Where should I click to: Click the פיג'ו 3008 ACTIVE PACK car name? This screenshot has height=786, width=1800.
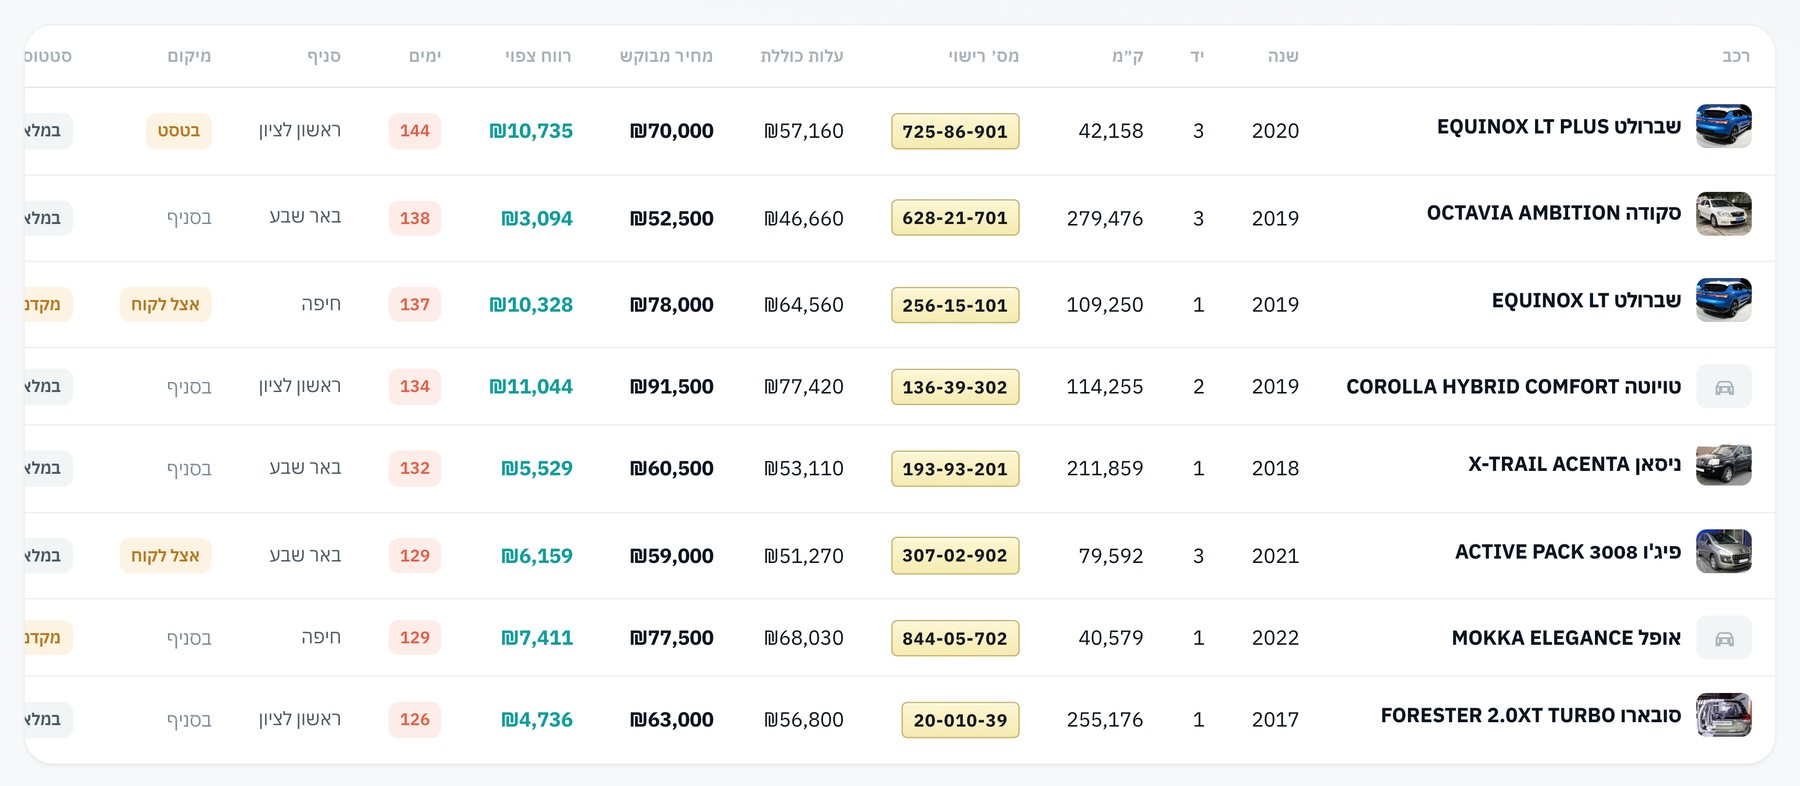click(x=1568, y=552)
